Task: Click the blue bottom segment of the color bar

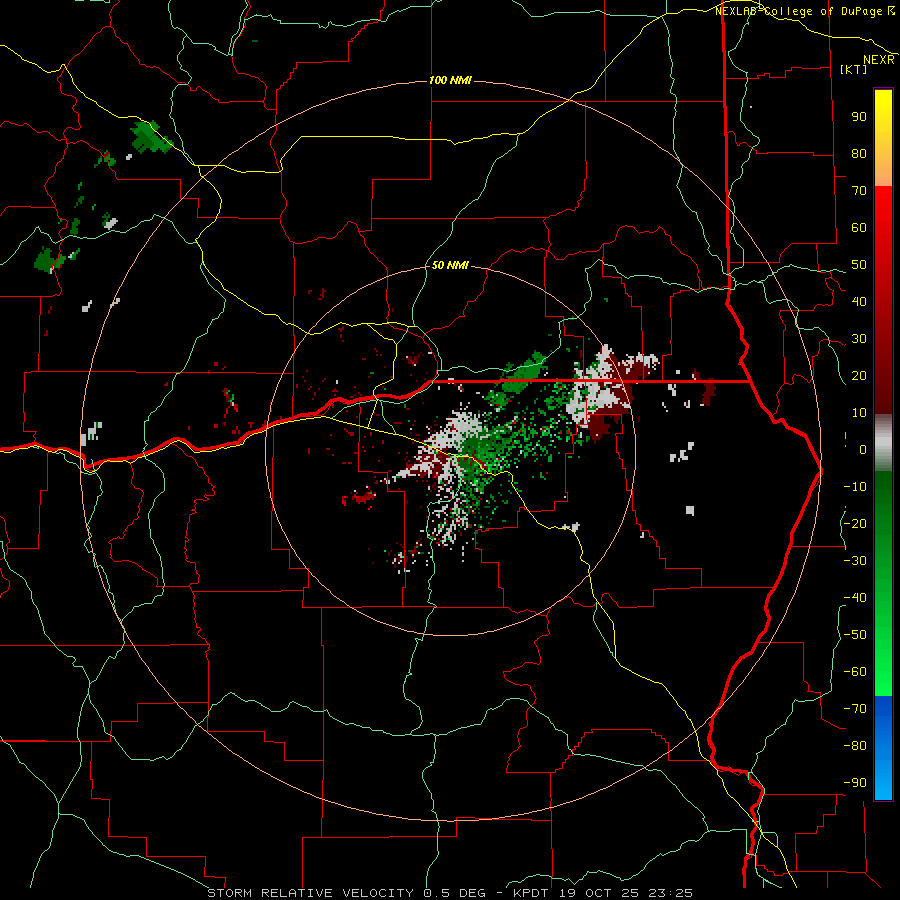Action: (x=883, y=748)
